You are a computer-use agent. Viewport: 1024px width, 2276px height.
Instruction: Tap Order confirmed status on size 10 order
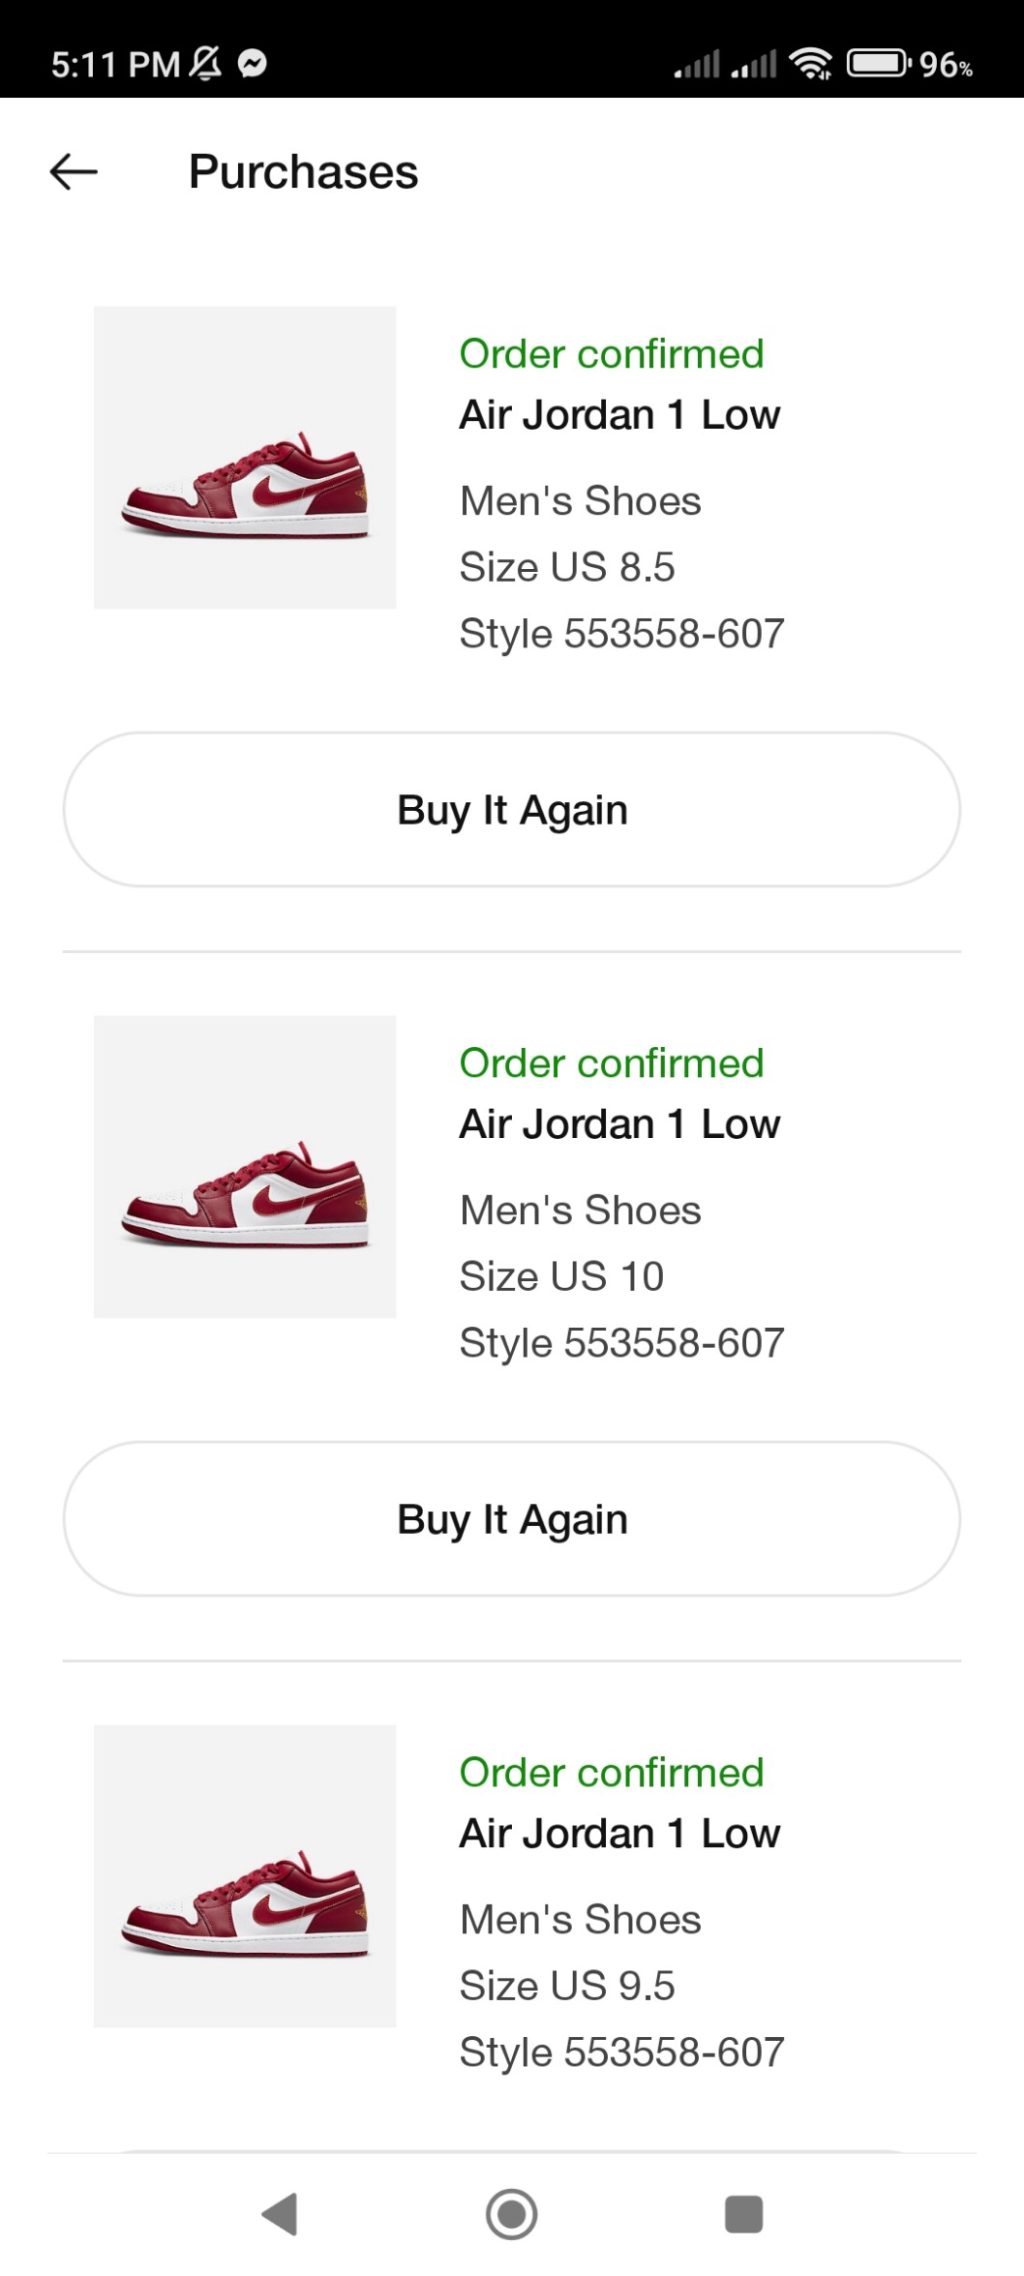(611, 1063)
